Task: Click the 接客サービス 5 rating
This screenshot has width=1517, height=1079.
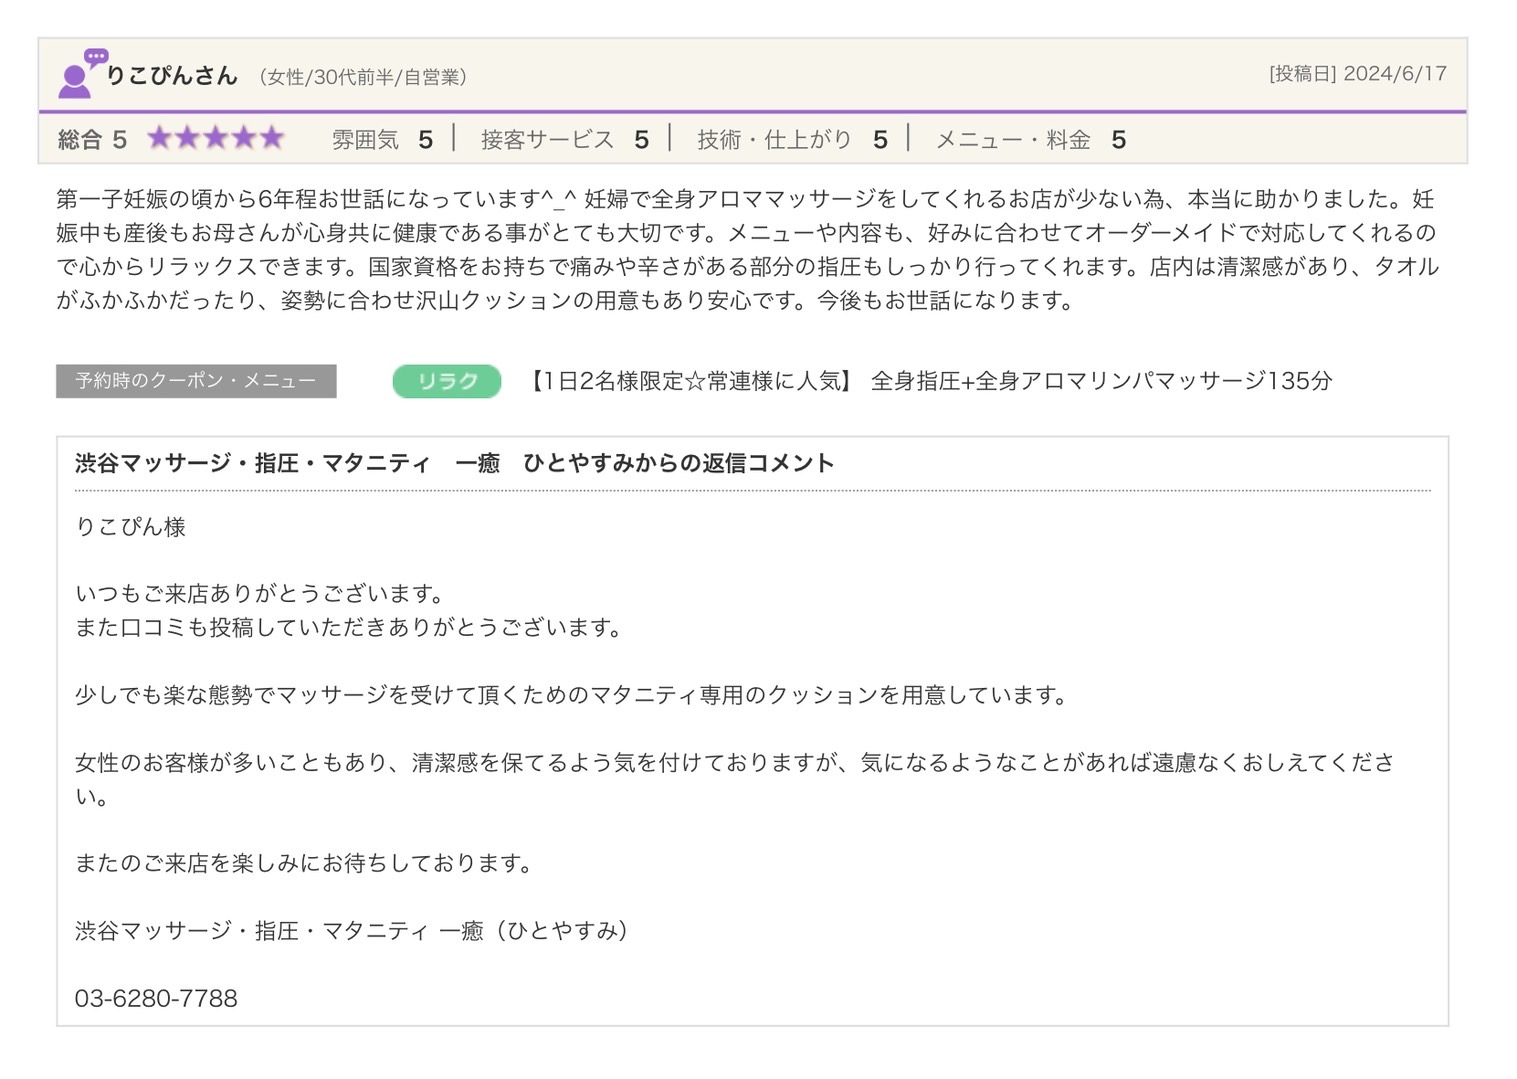Action: 565,139
